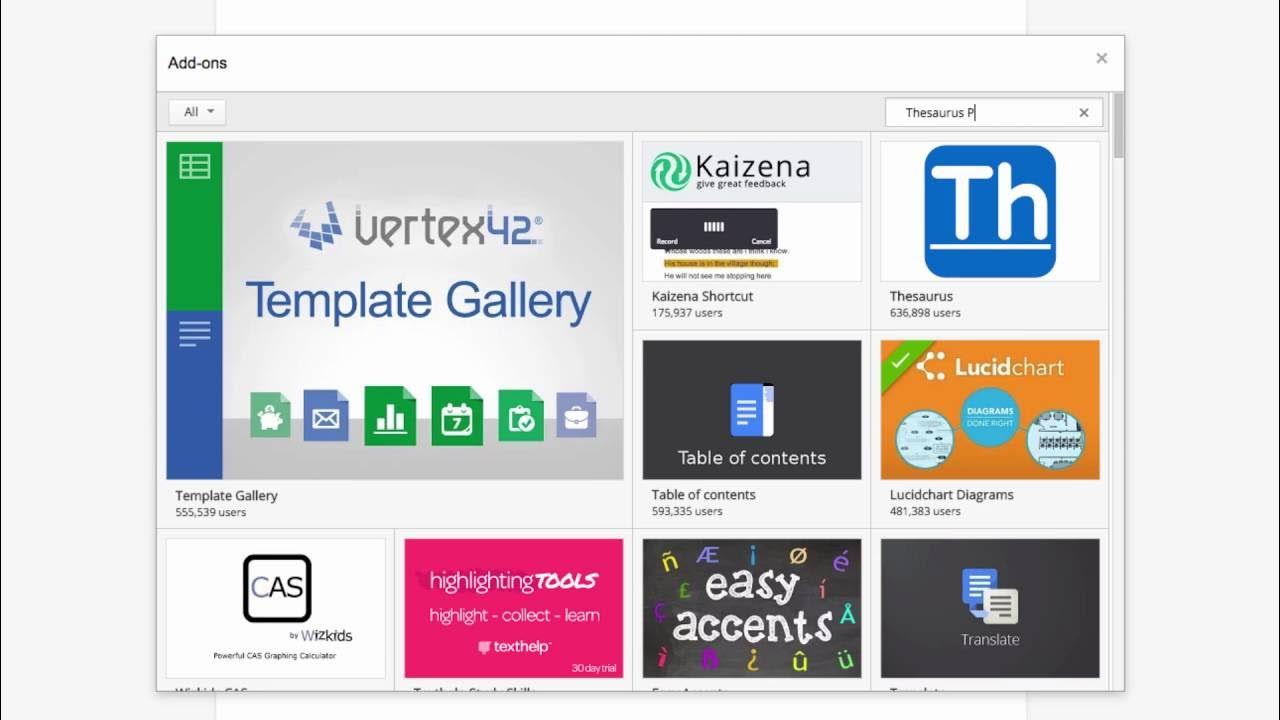
Task: Click the briefcase template icon
Action: (x=576, y=416)
